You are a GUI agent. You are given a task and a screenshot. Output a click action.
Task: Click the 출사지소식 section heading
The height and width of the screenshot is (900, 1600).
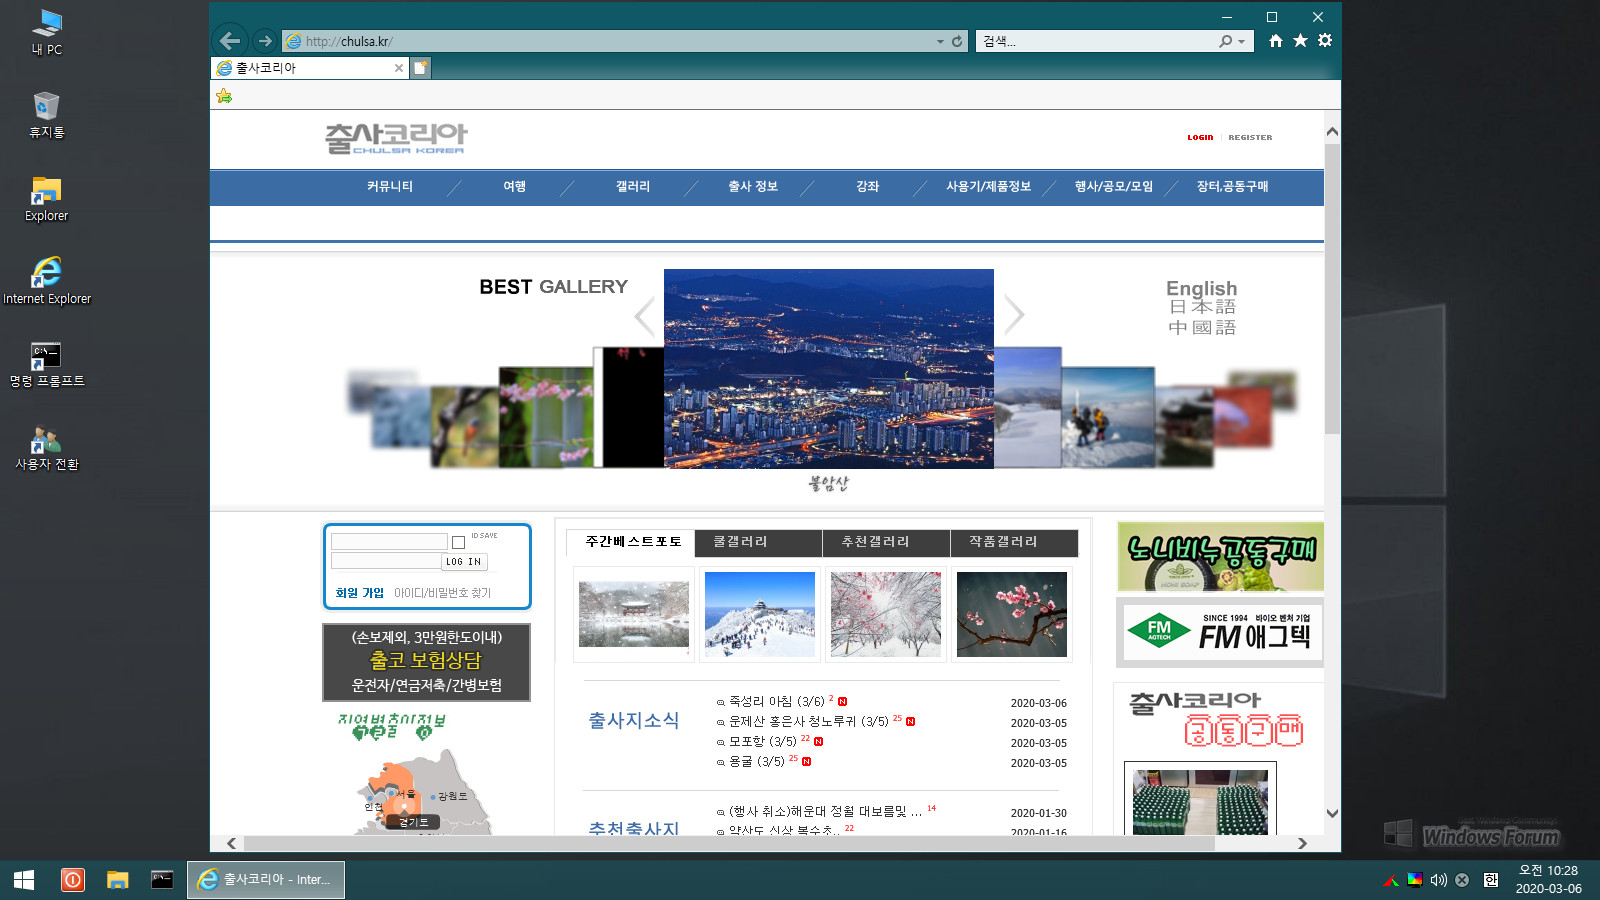click(633, 720)
